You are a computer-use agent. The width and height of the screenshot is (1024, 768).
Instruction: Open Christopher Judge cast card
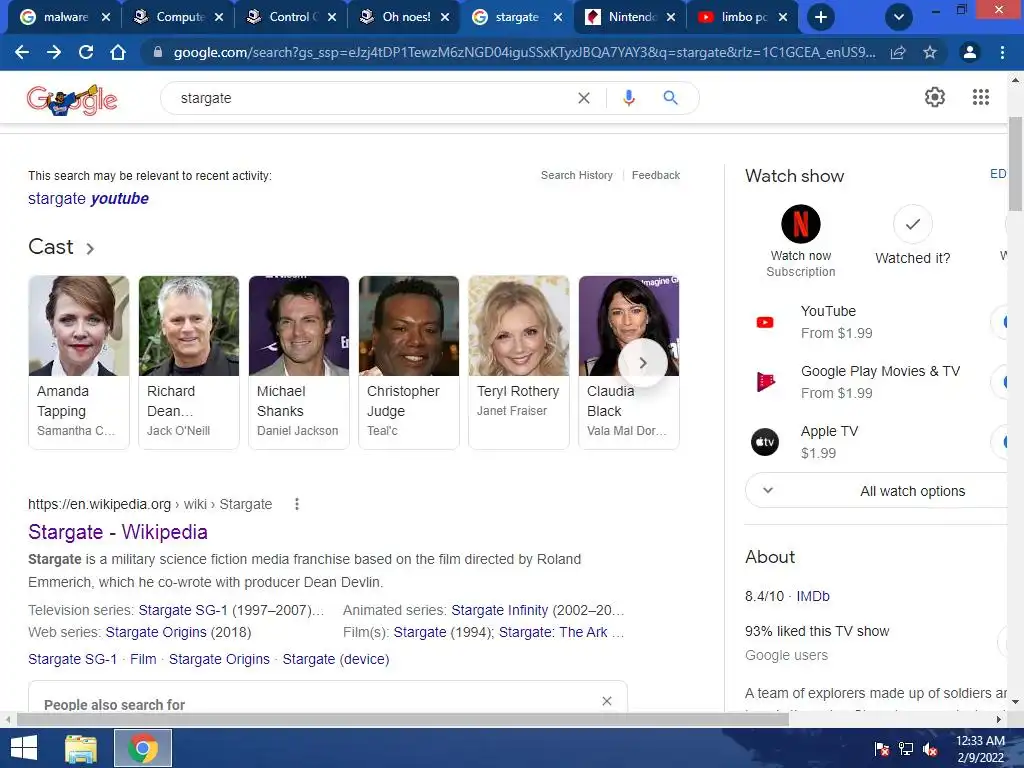[409, 362]
